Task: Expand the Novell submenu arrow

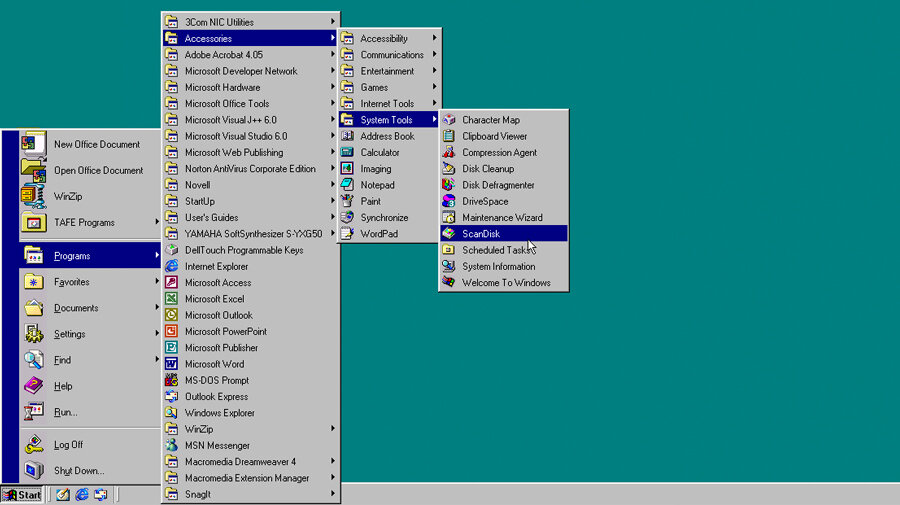Action: click(332, 184)
